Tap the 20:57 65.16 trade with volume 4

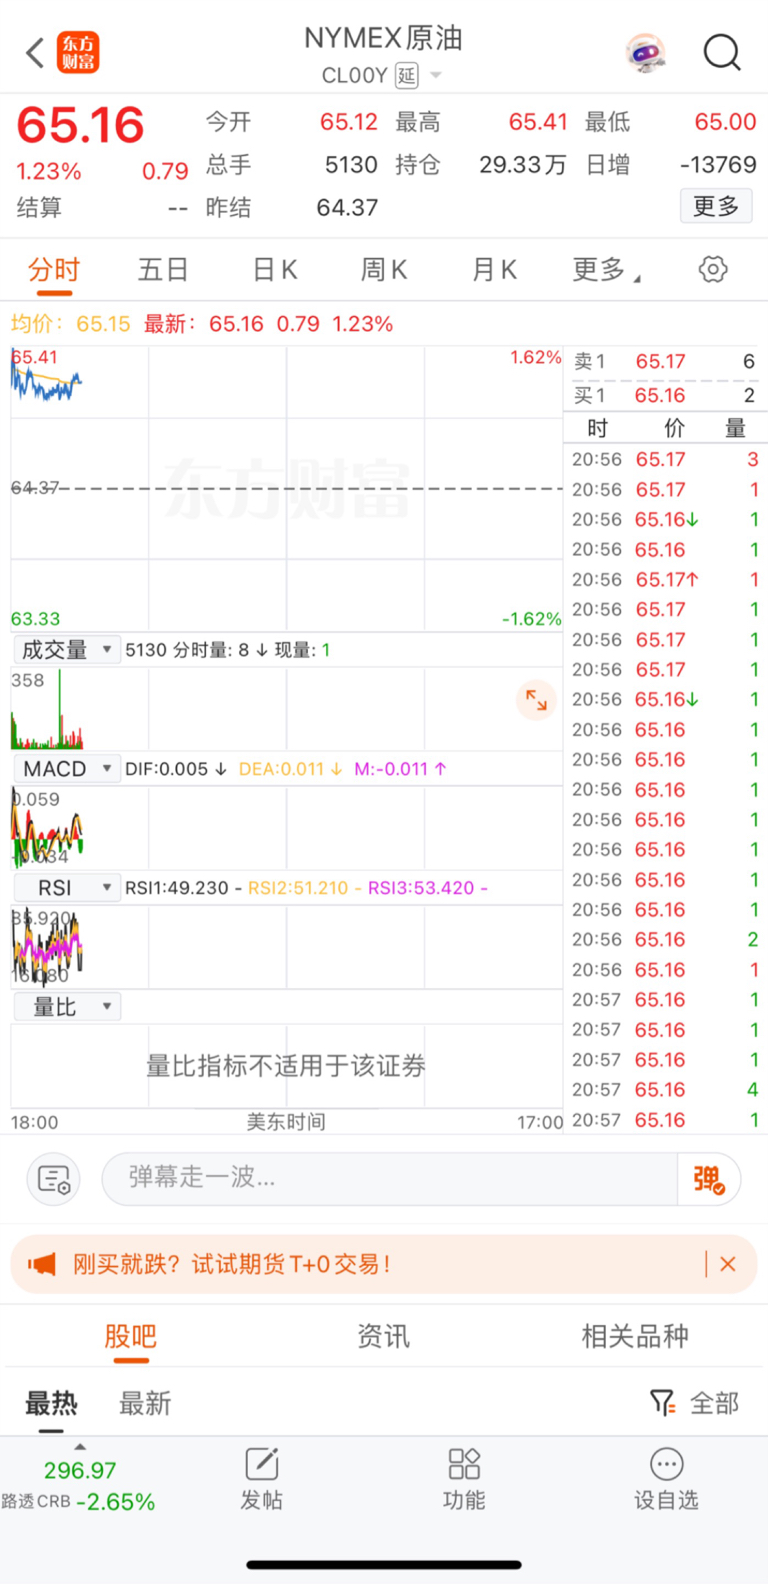point(664,1090)
